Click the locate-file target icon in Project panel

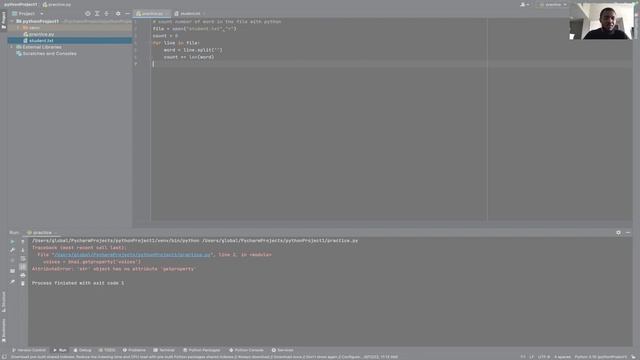(87, 13)
